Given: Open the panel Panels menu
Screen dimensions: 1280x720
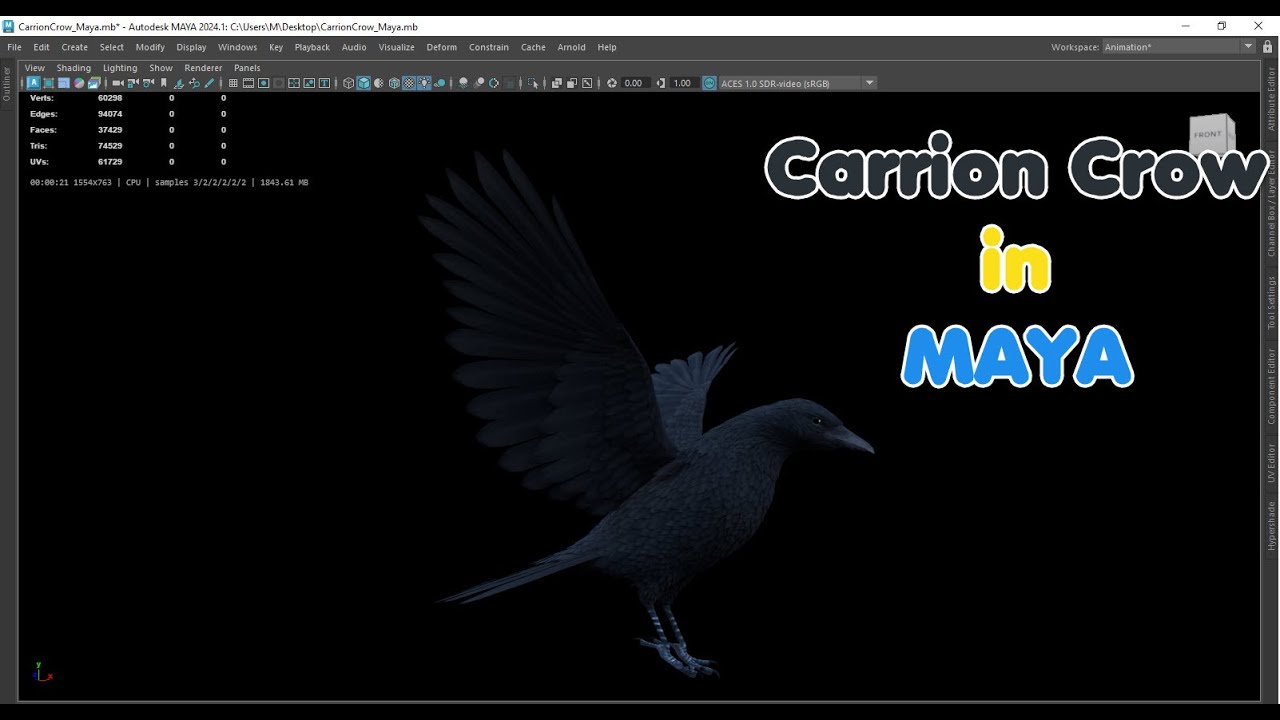Looking at the screenshot, I should pos(247,68).
